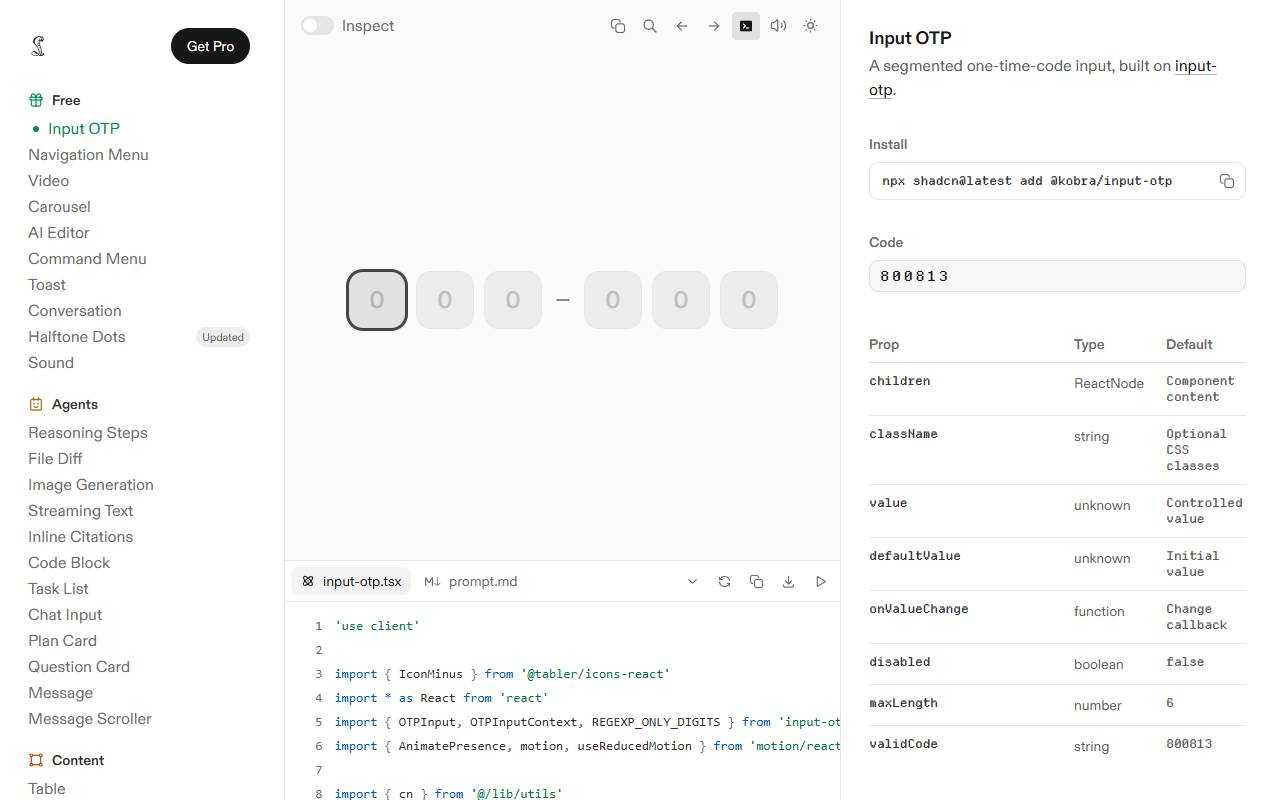Open Navigation Menu component page
Image resolution: width=1280 pixels, height=800 pixels.
88,154
